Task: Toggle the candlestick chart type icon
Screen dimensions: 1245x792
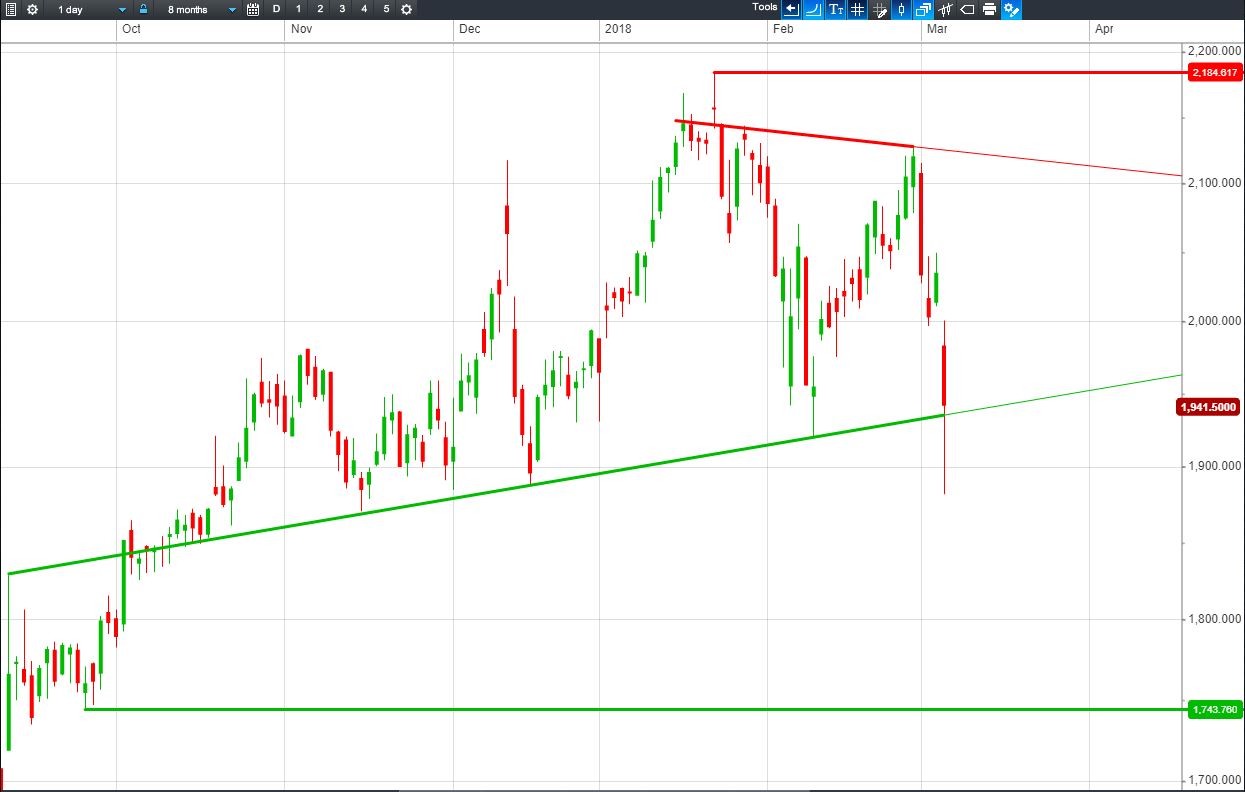Action: 901,9
